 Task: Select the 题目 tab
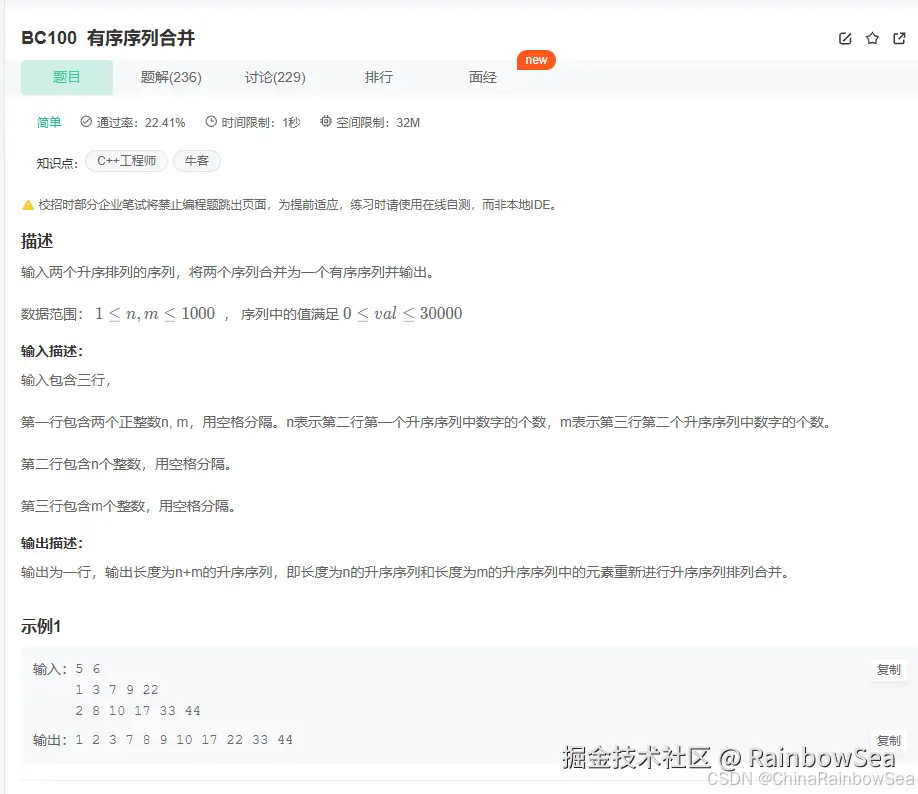[x=66, y=77]
